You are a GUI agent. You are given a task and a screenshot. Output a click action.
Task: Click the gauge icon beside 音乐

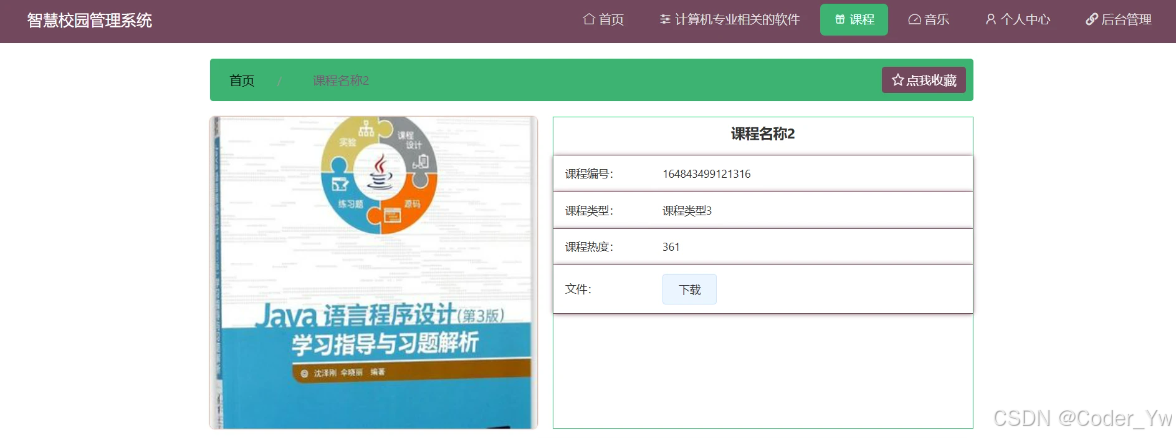(x=914, y=20)
